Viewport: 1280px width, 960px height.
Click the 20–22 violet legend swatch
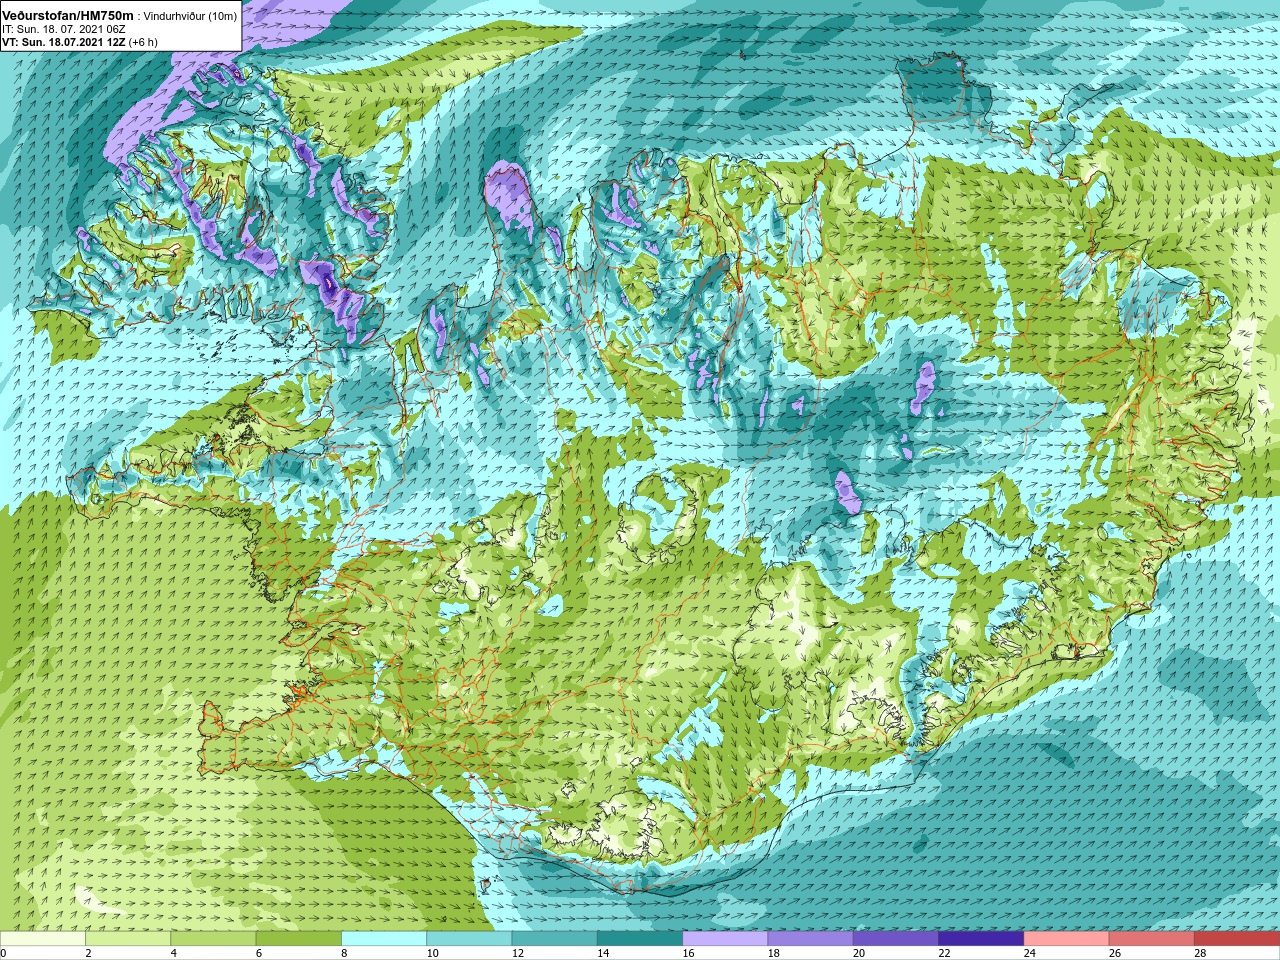coord(896,939)
